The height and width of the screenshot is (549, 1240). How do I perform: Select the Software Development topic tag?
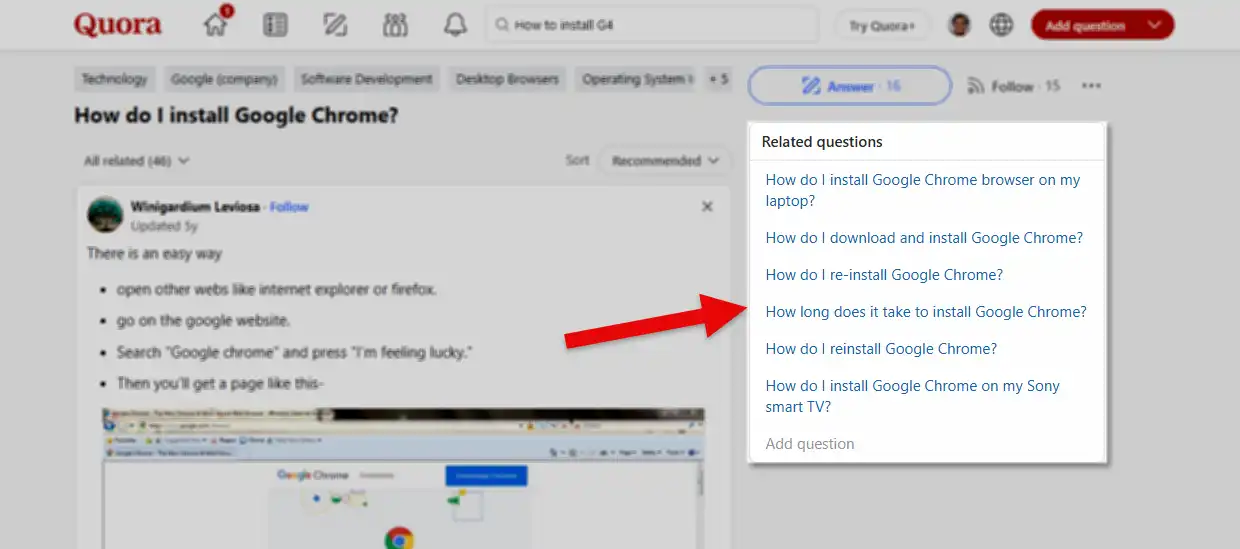click(367, 79)
